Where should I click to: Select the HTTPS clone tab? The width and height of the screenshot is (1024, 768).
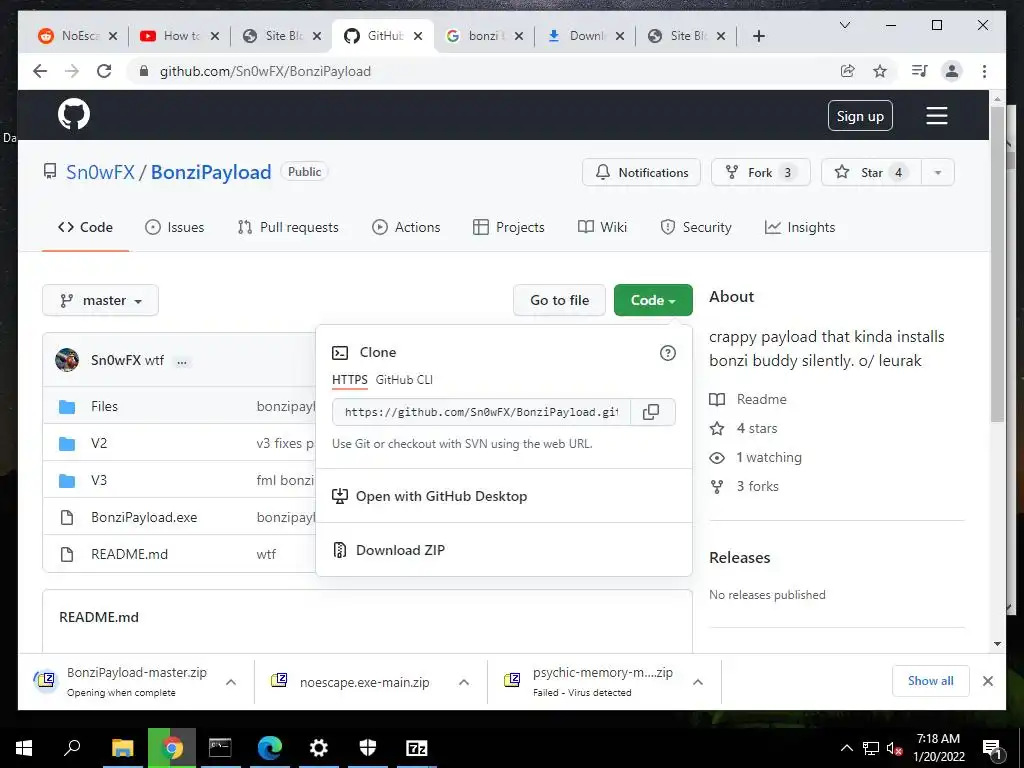pos(349,380)
